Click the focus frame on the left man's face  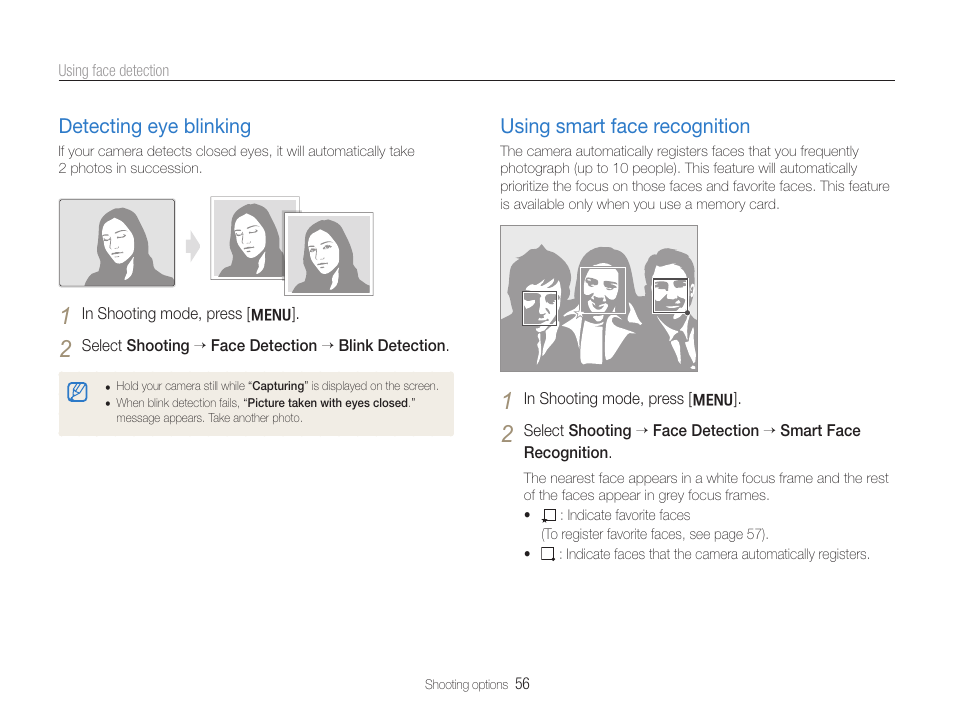point(540,309)
